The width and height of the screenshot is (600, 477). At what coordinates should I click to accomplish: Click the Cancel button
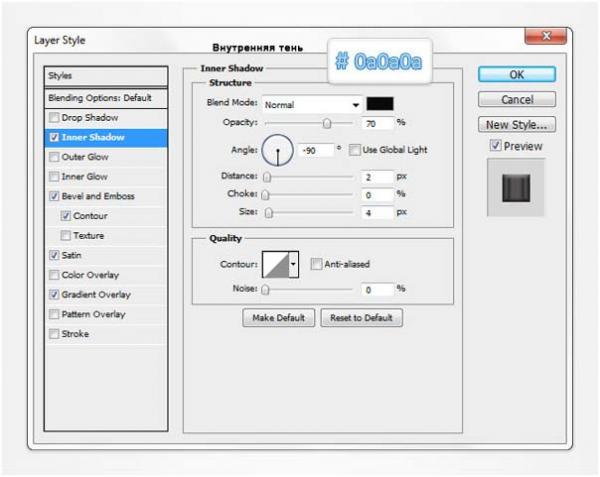point(517,99)
